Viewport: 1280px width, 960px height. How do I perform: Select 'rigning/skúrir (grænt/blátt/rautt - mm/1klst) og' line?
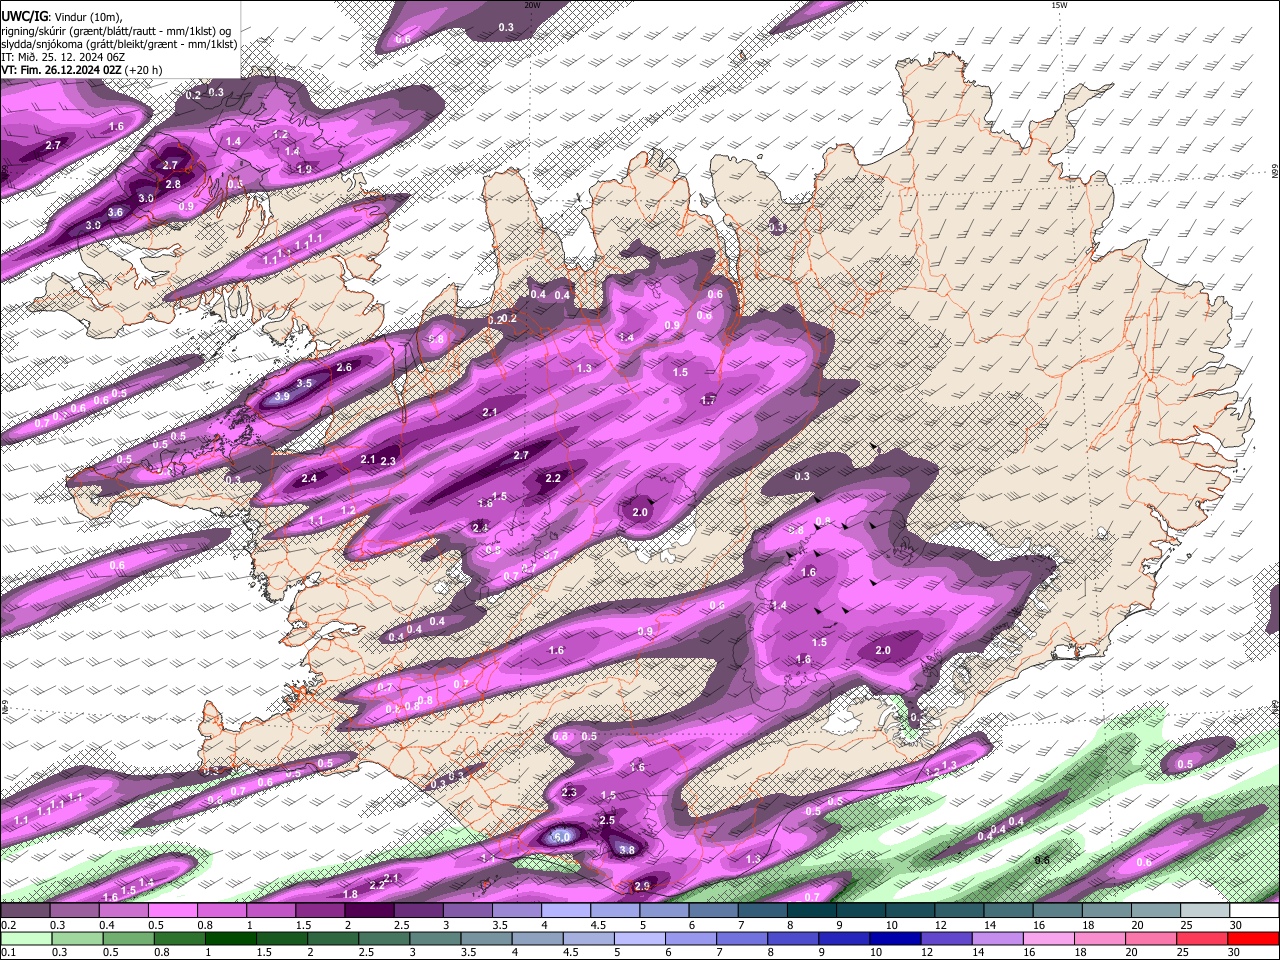click(x=116, y=31)
